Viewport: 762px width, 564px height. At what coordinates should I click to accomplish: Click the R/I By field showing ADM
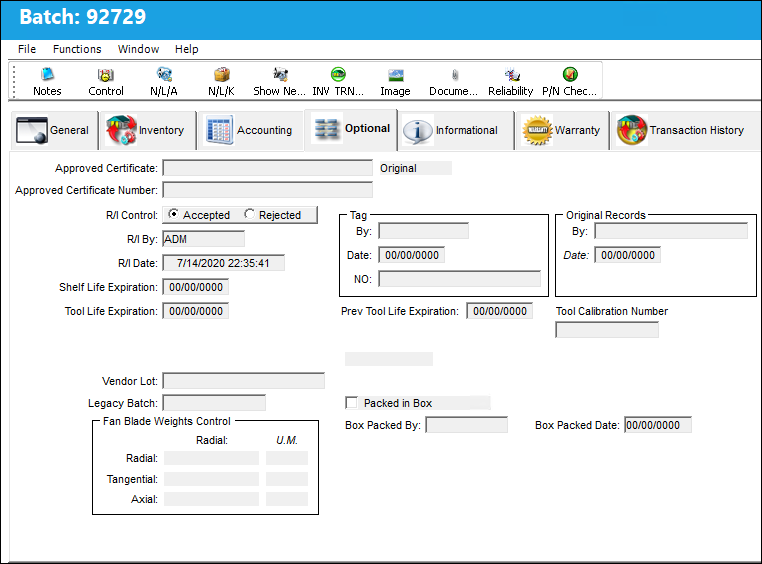[204, 239]
